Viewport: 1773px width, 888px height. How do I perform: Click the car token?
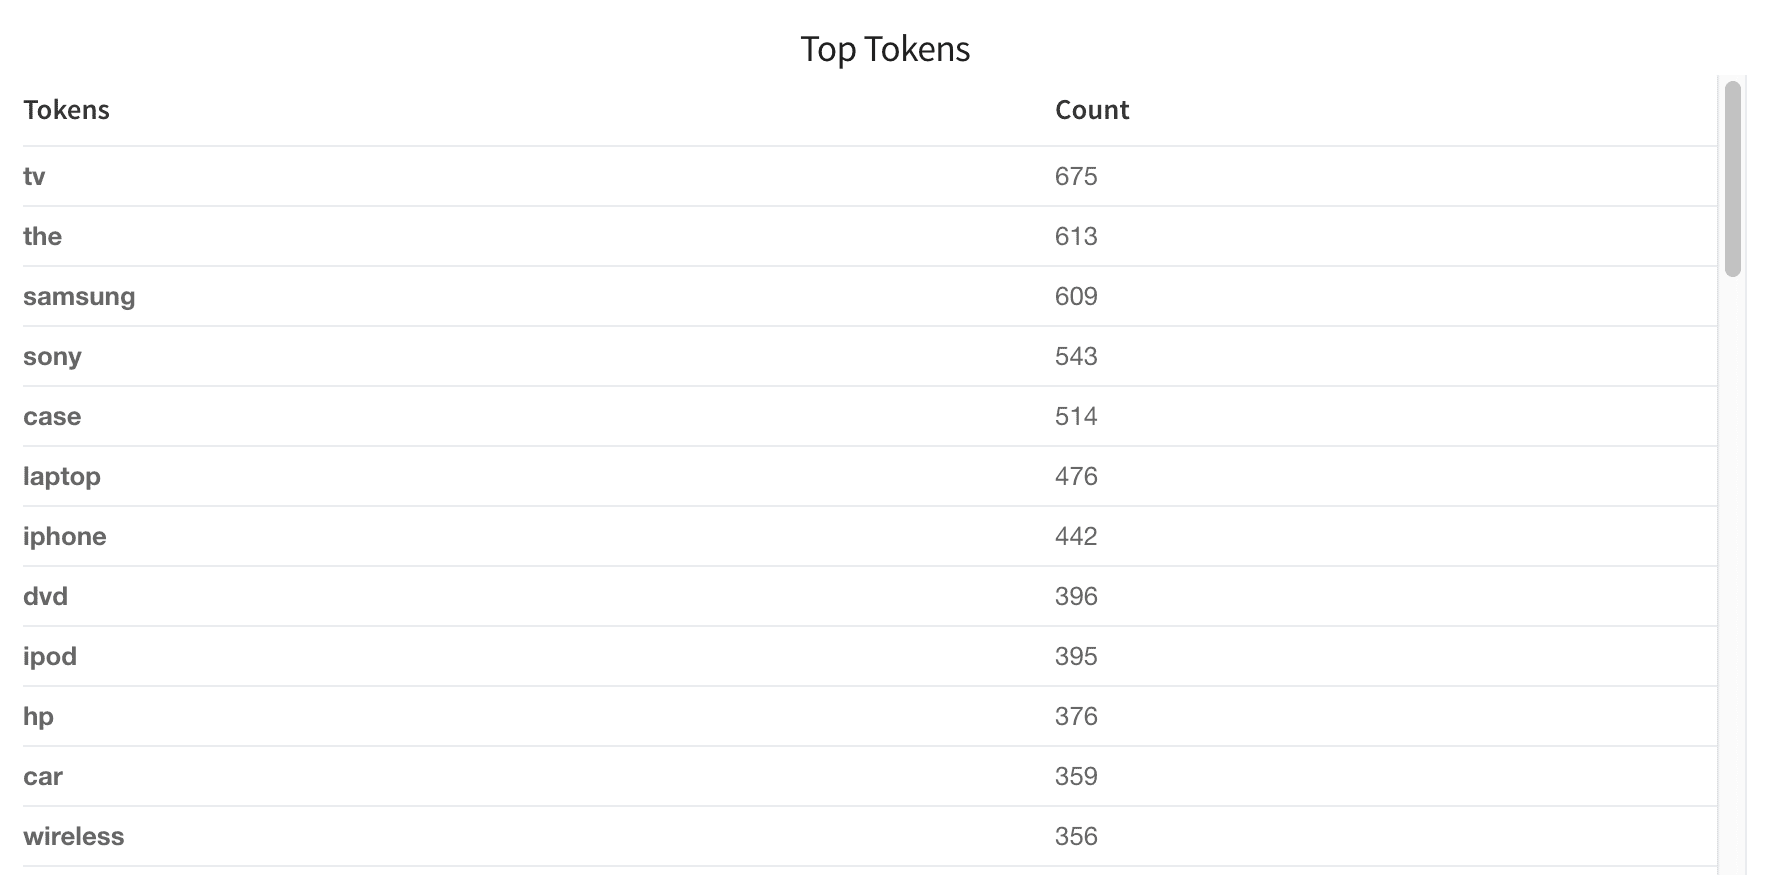[43, 777]
